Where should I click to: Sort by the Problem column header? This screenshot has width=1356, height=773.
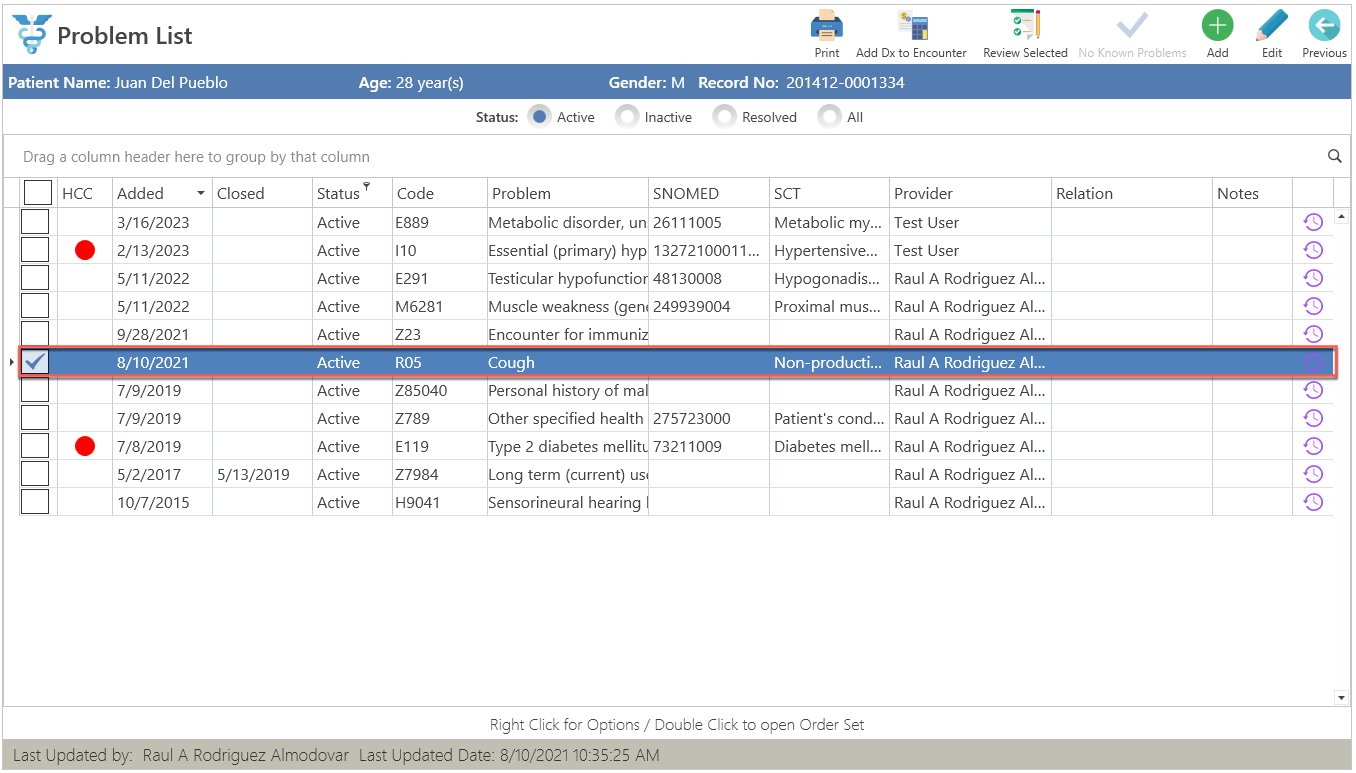[568, 193]
